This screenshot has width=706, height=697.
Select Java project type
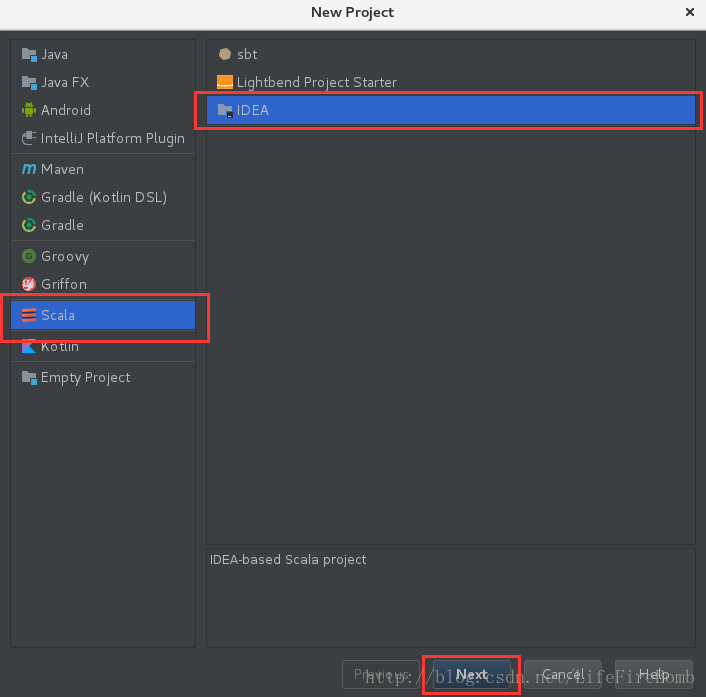pos(103,54)
